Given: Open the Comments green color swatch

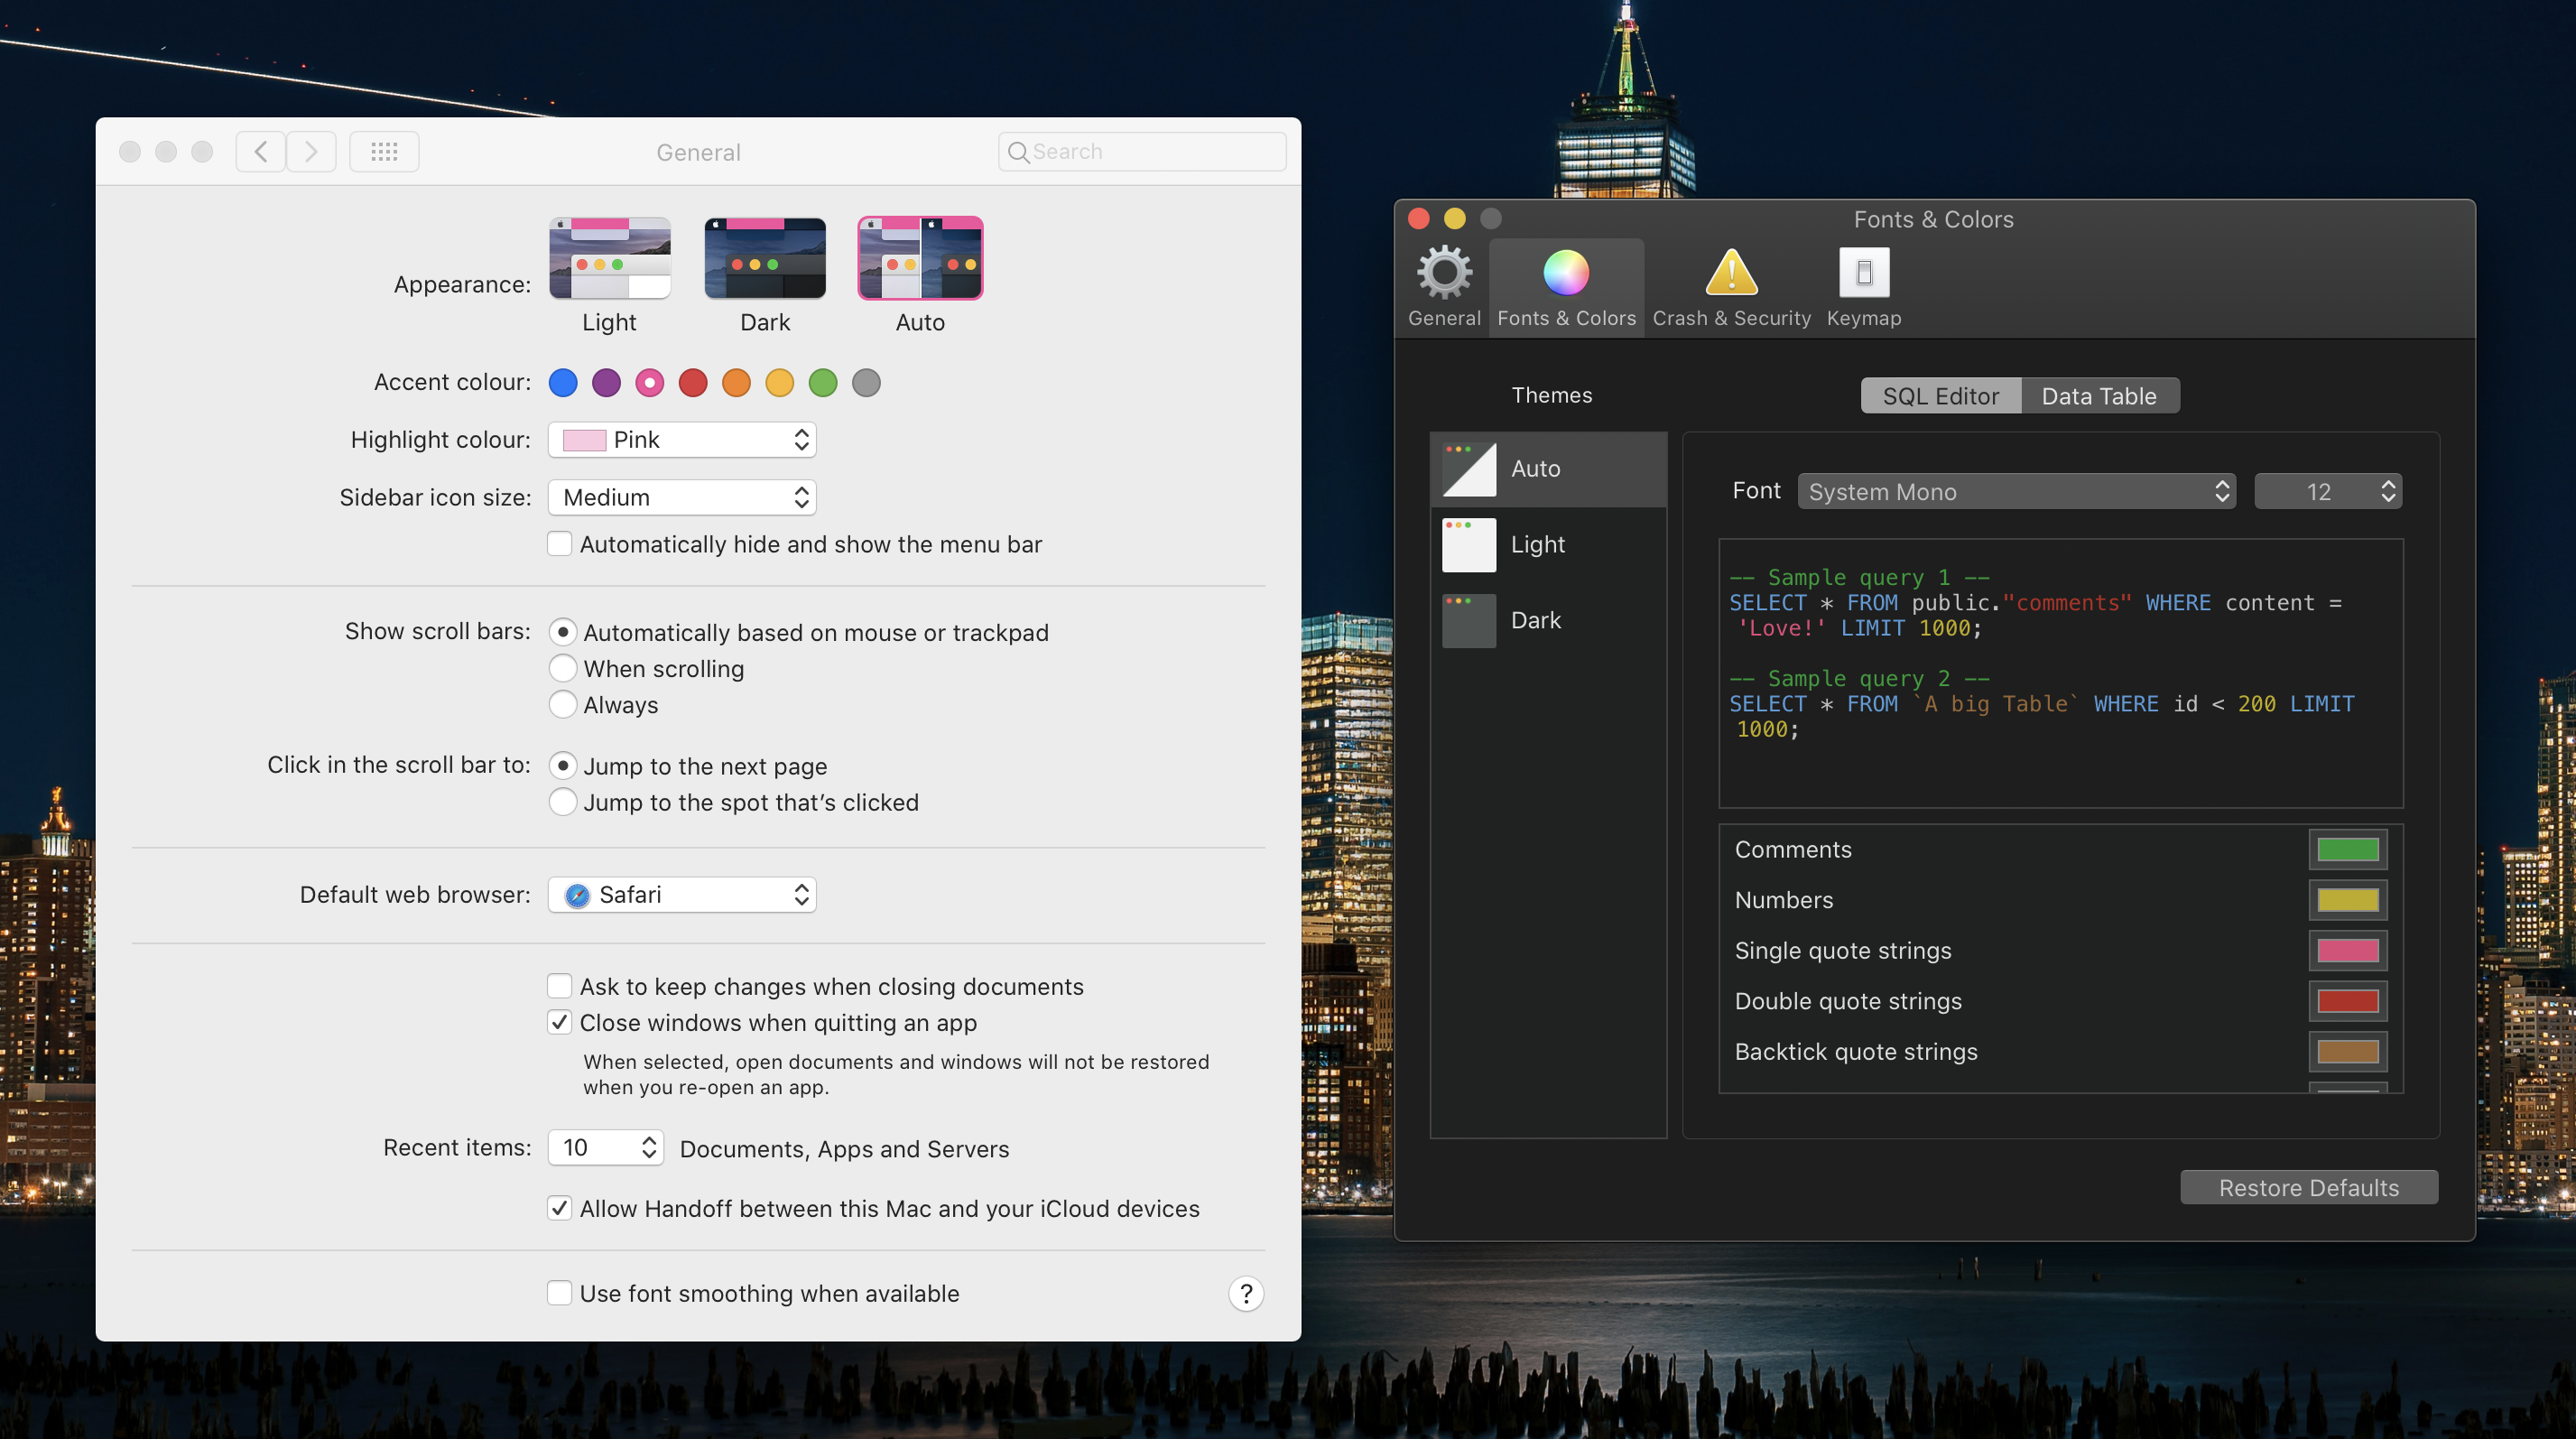Looking at the screenshot, I should pyautogui.click(x=2348, y=850).
